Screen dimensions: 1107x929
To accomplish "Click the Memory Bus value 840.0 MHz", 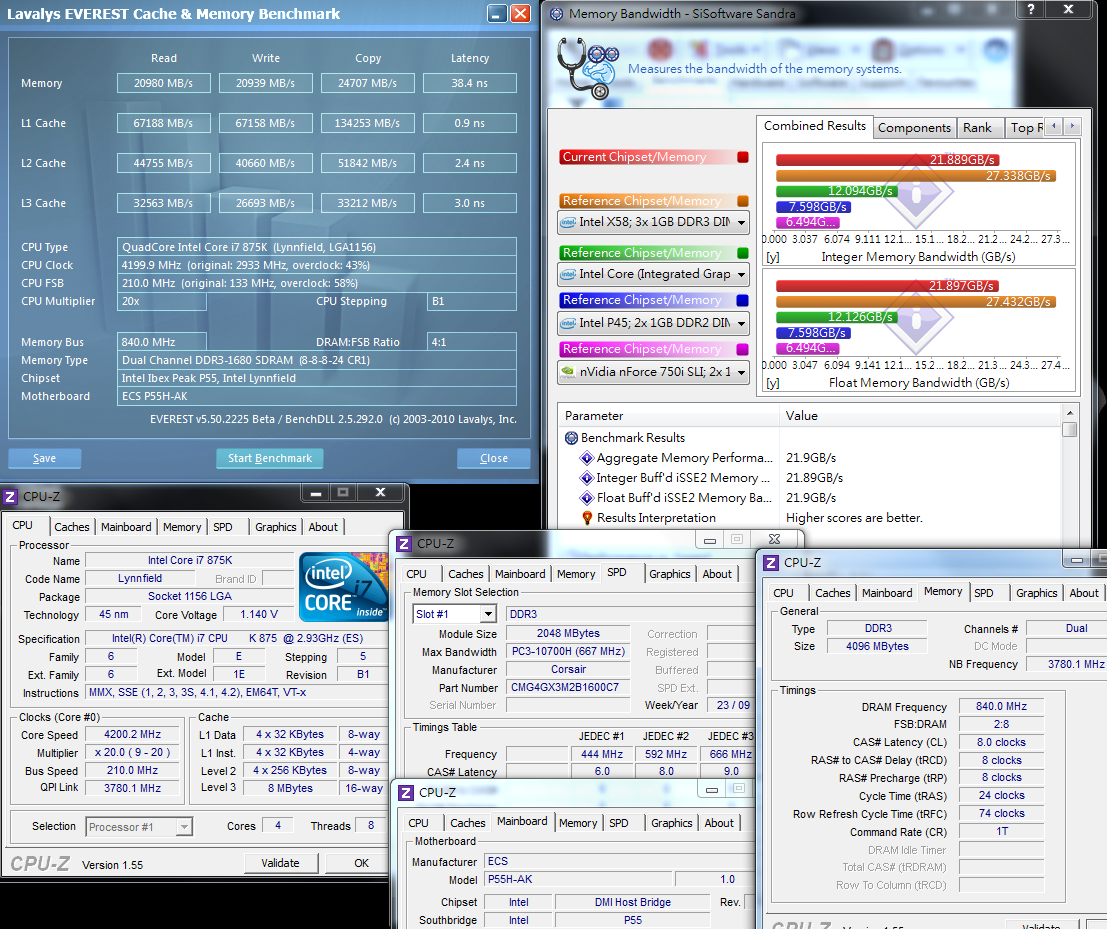I will pos(162,342).
